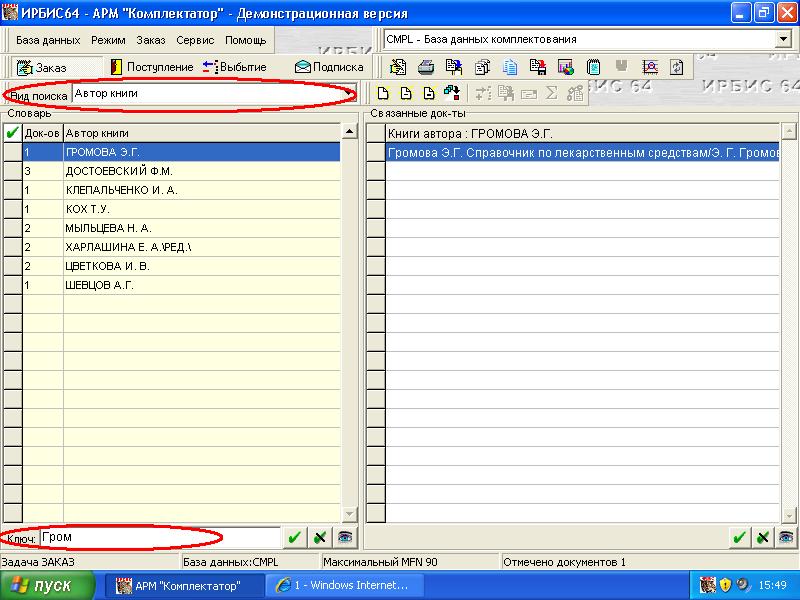Click the notepad icon in toolbar
The width and height of the screenshot is (800, 600).
(x=594, y=67)
